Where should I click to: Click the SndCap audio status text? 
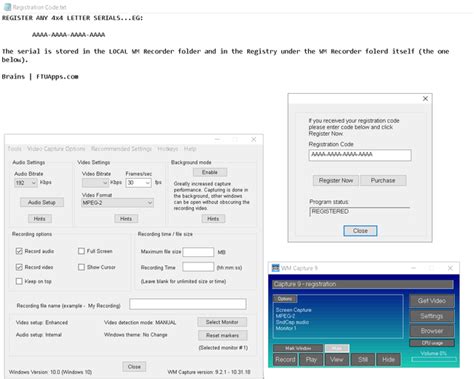[292, 322]
